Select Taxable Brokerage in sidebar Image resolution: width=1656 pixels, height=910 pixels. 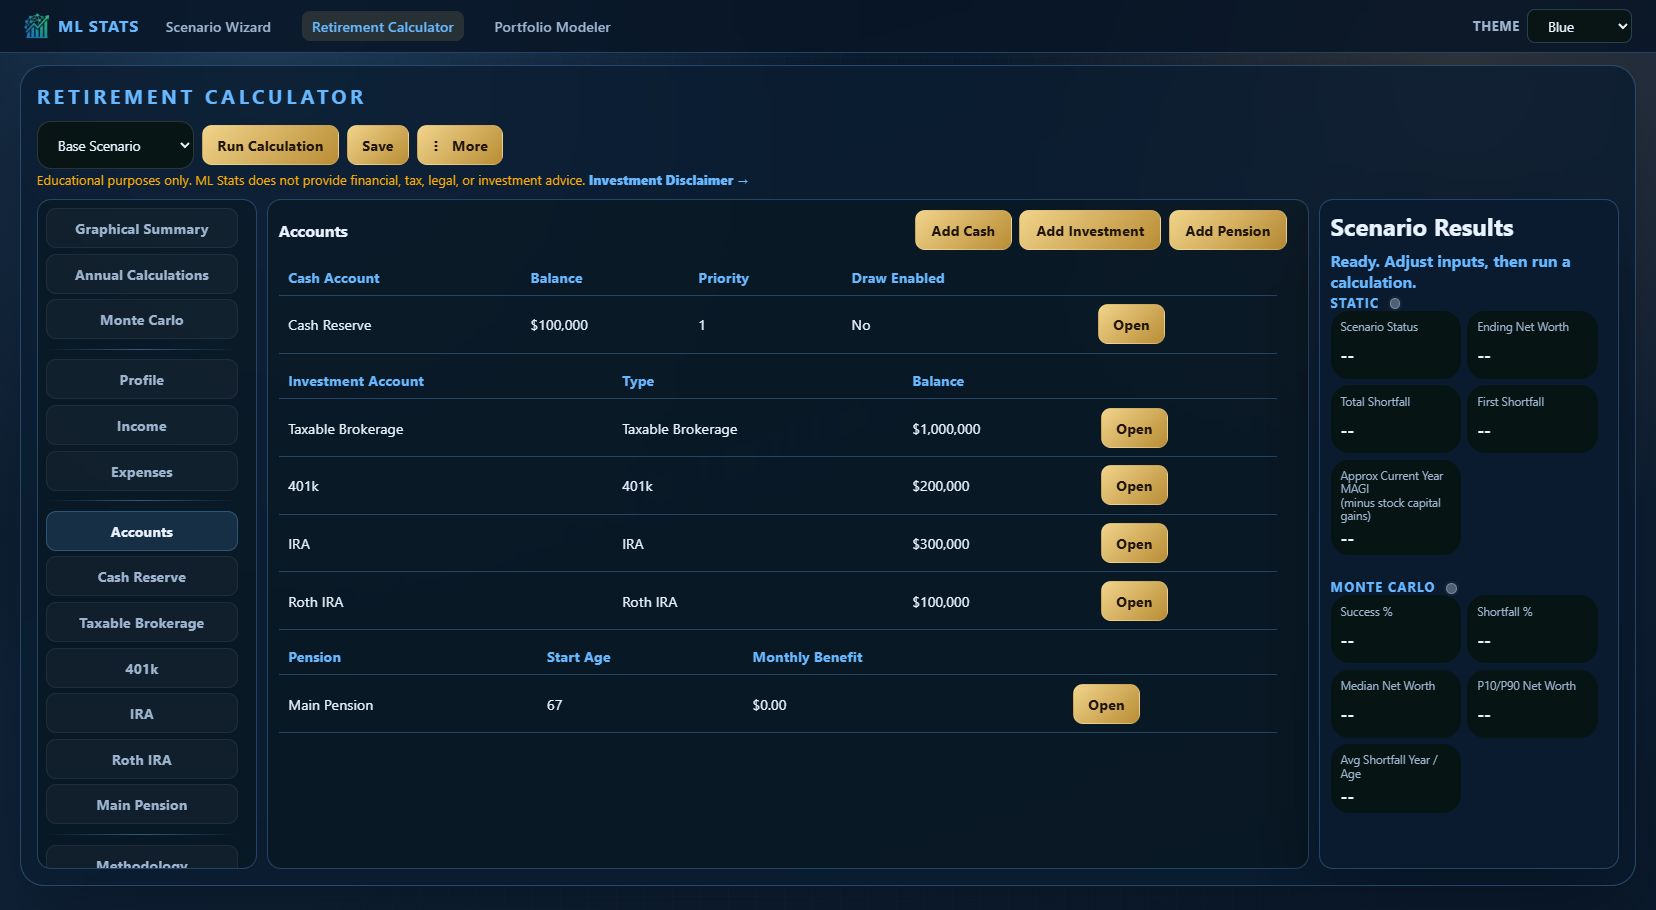pos(142,622)
